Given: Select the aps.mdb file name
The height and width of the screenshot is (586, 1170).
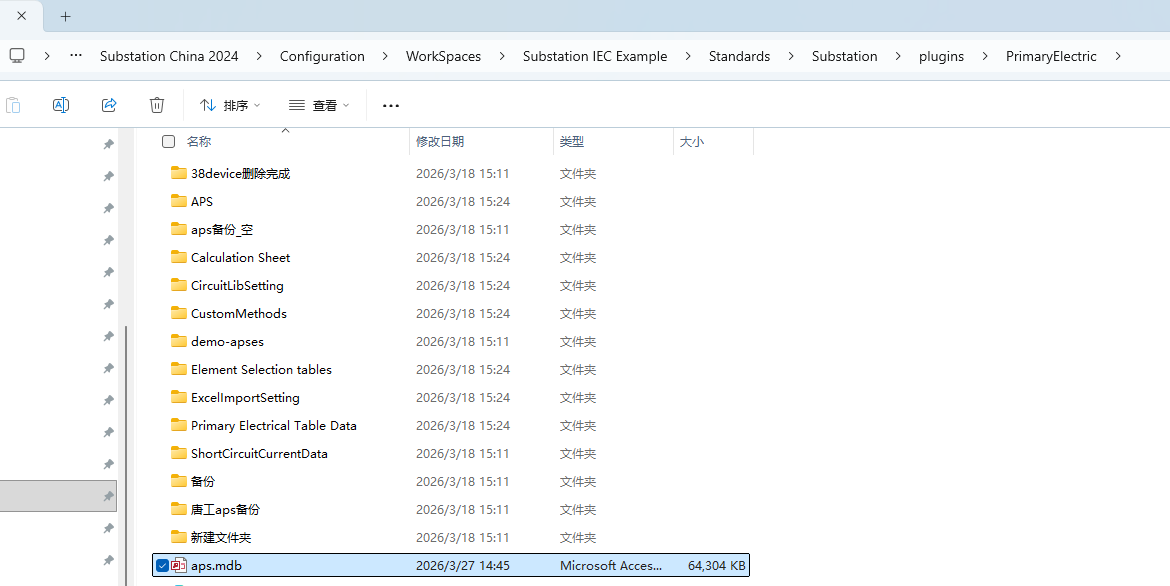Looking at the screenshot, I should click(216, 565).
